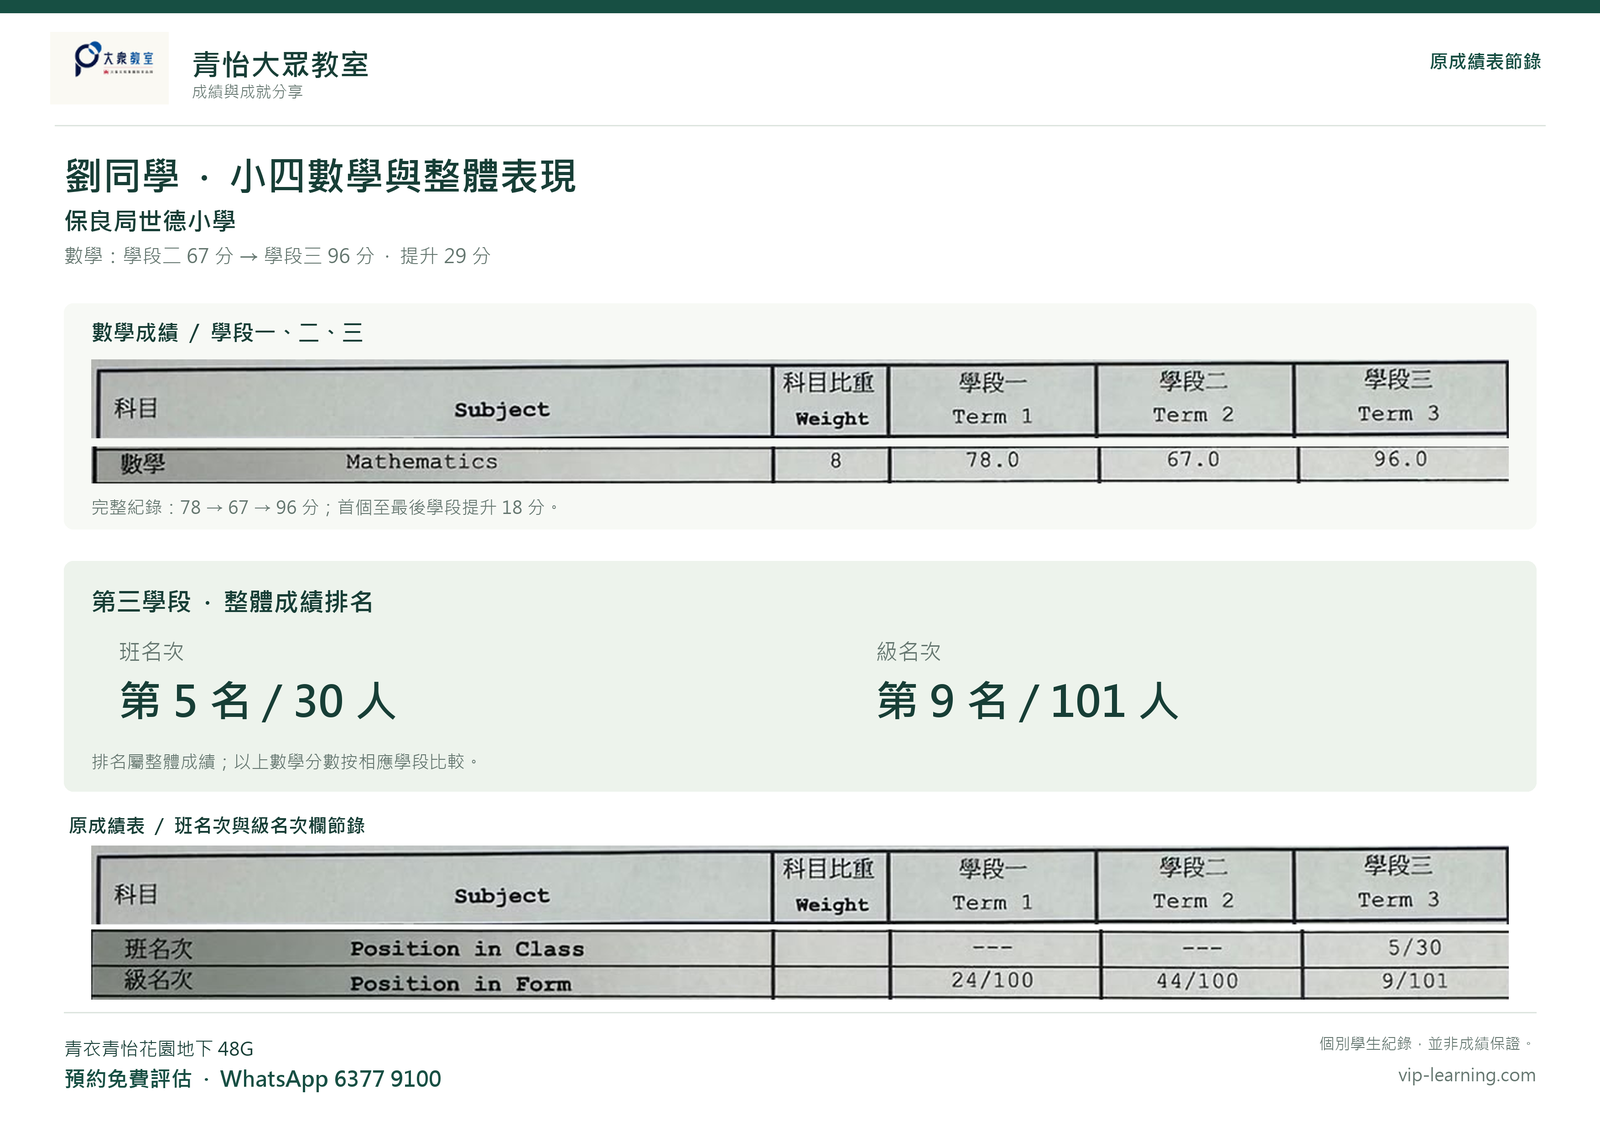The width and height of the screenshot is (1600, 1131).
Task: Click the address 青衣青怡花園地下 48G
Action: [159, 1049]
